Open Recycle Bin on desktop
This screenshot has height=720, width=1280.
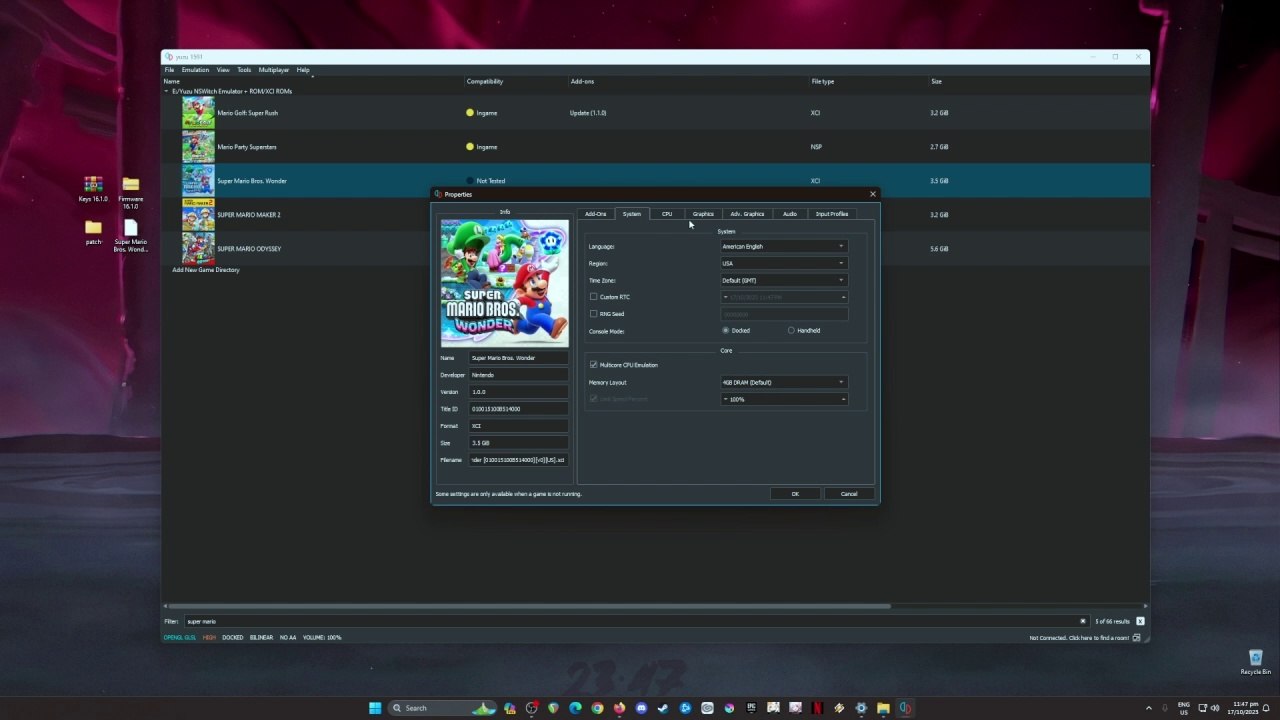click(1255, 662)
